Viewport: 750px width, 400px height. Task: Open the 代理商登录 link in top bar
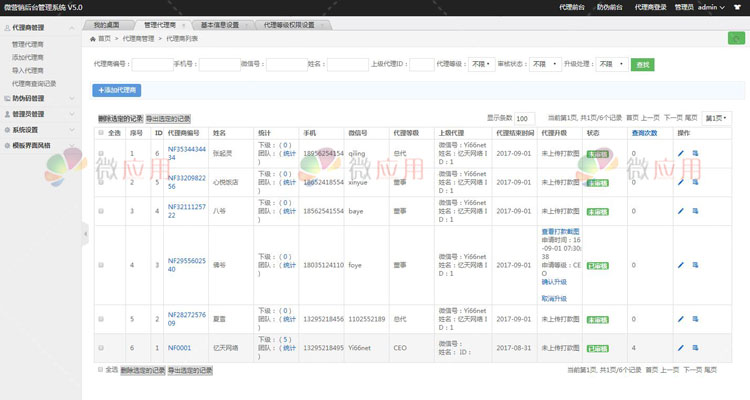(651, 7)
